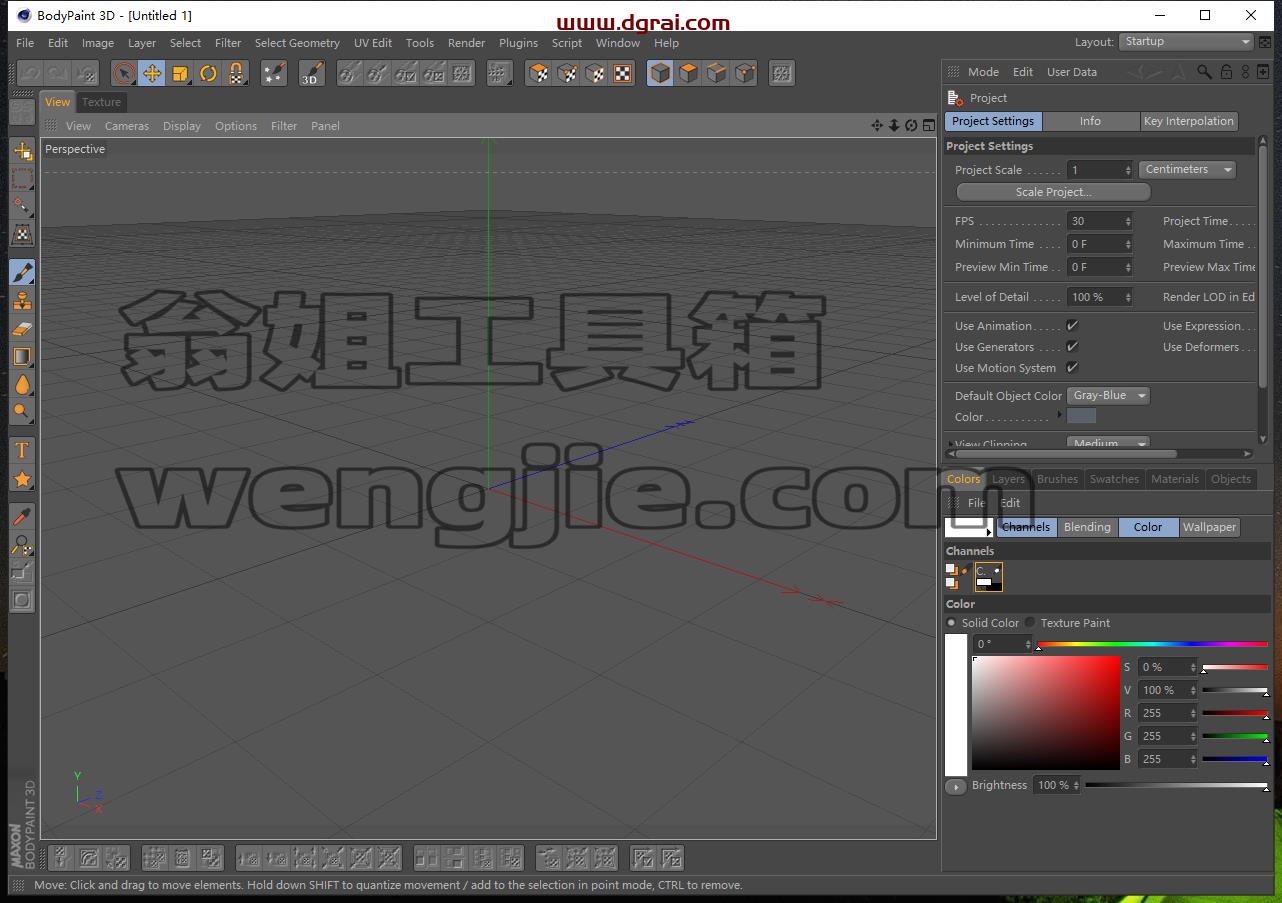Click the Blending button
1282x903 pixels.
click(x=1087, y=527)
